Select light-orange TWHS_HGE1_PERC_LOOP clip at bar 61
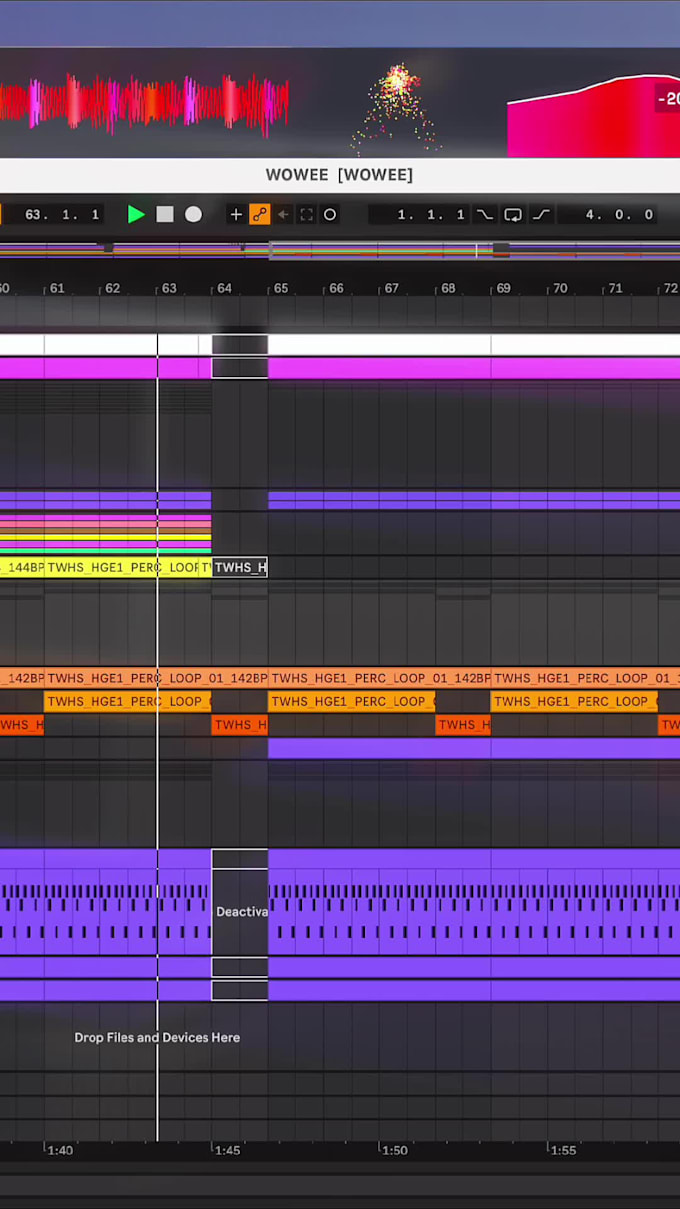 click(x=128, y=701)
